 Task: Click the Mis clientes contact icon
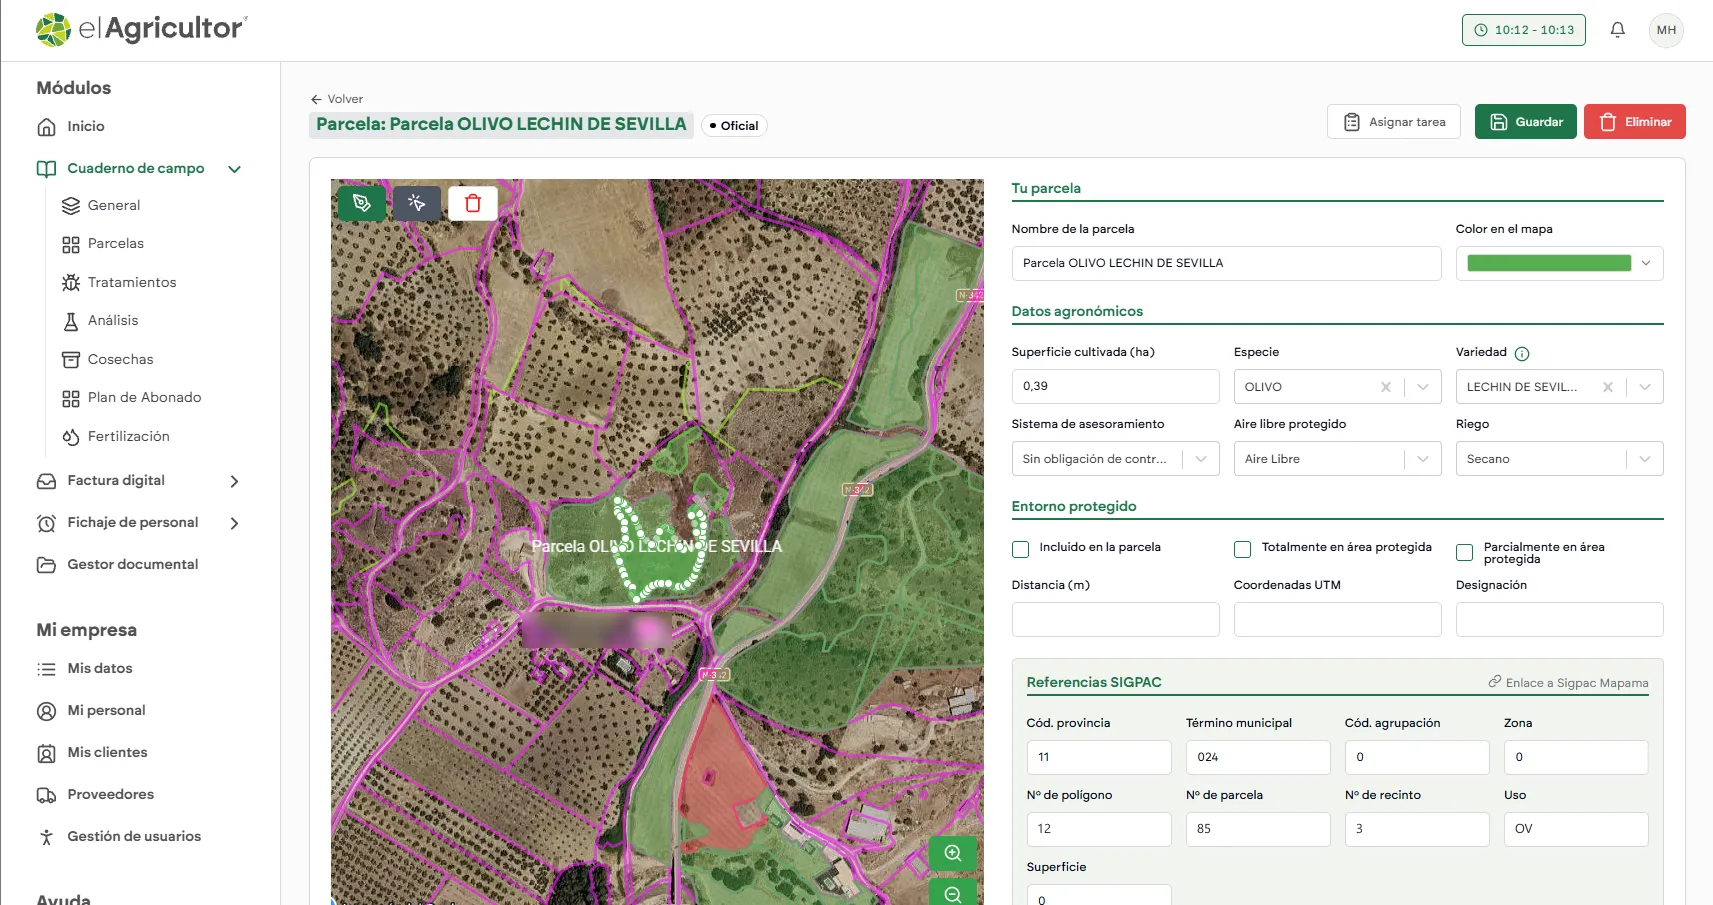coord(46,753)
